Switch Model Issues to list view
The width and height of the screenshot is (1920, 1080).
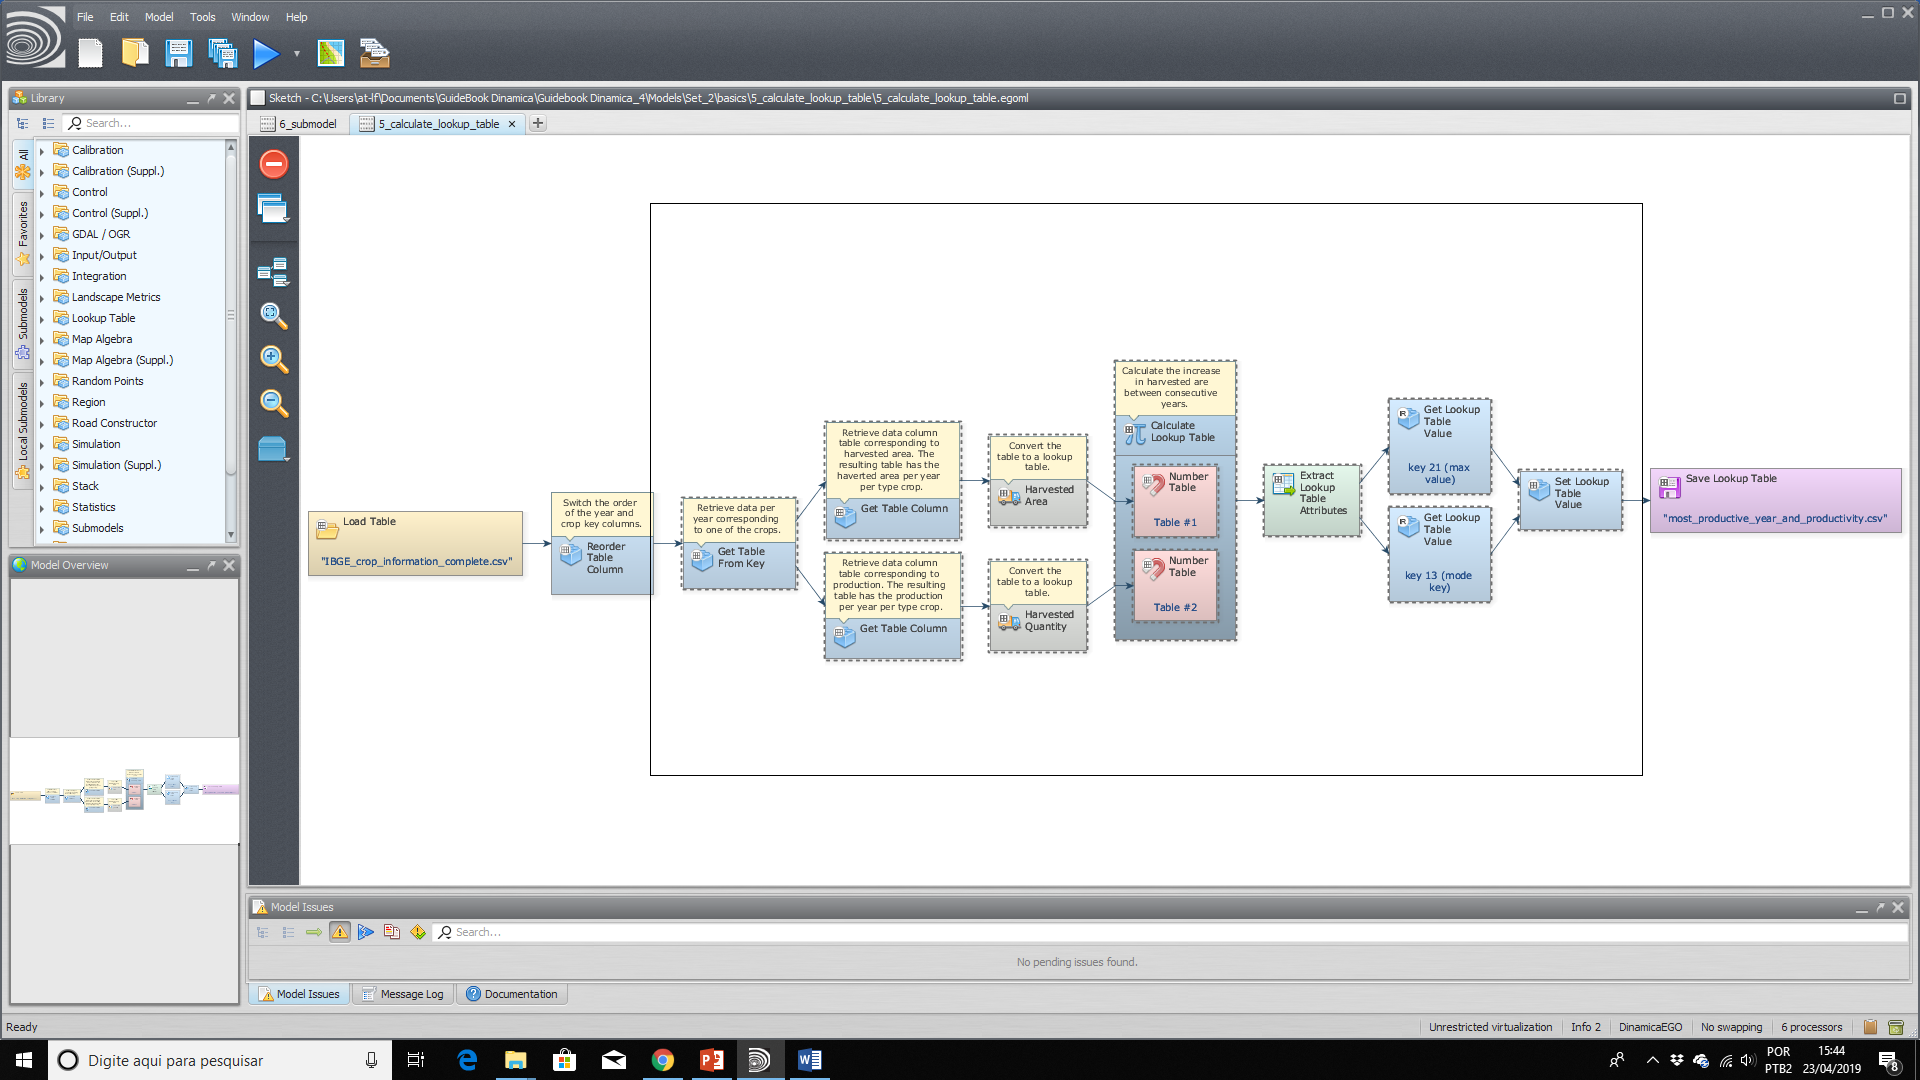(x=288, y=932)
